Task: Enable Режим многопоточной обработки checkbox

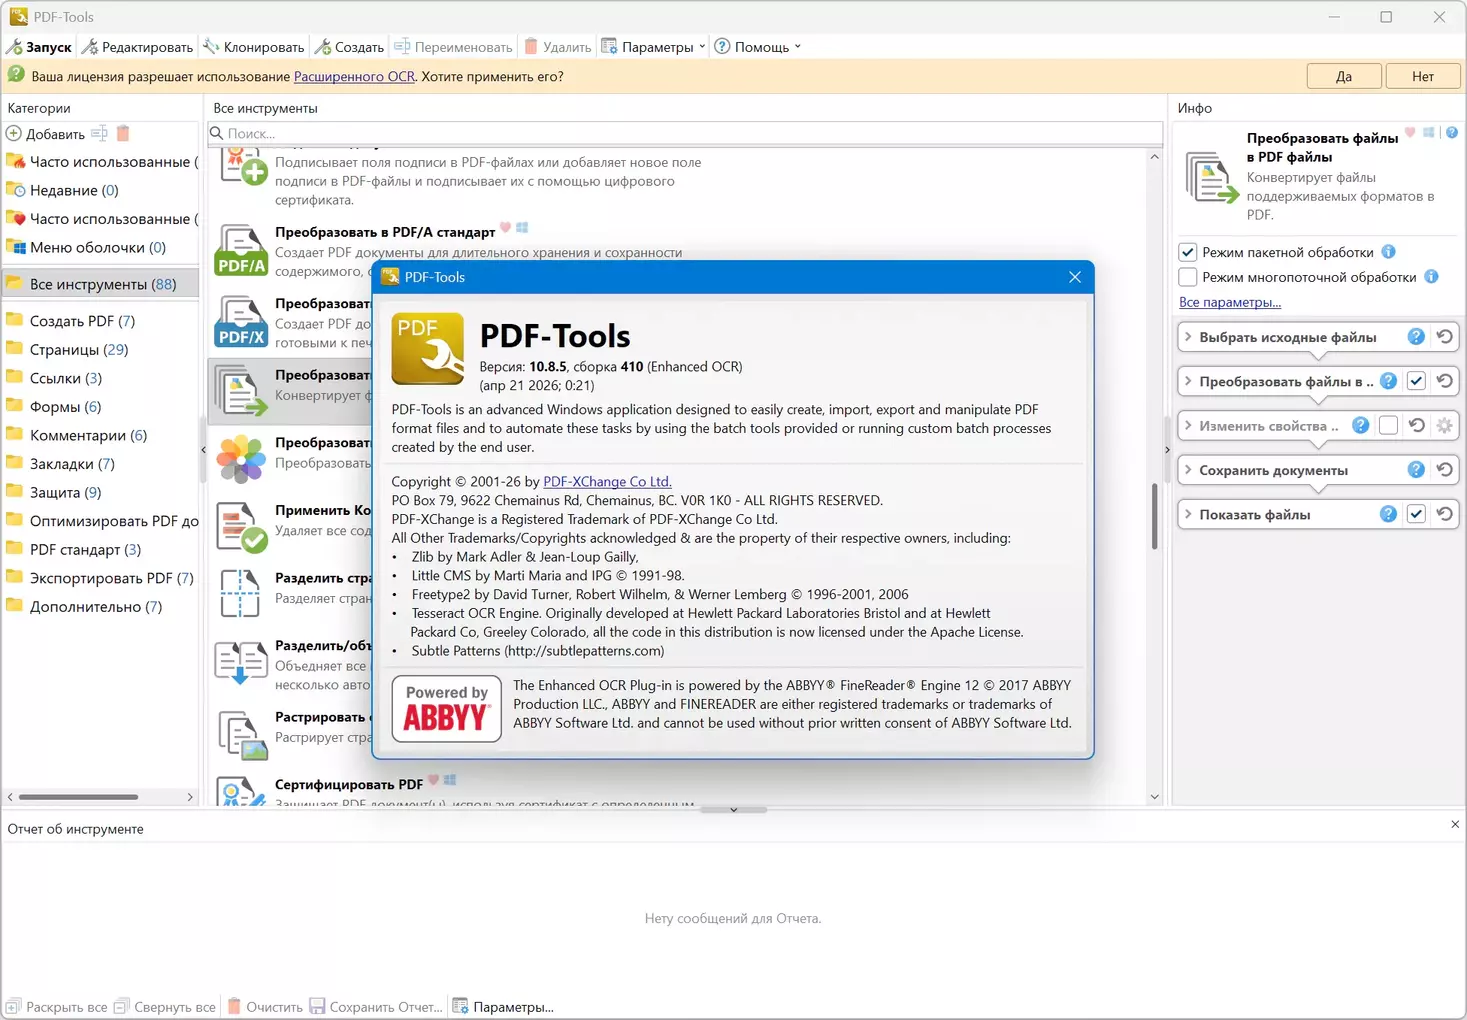Action: pyautogui.click(x=1188, y=277)
